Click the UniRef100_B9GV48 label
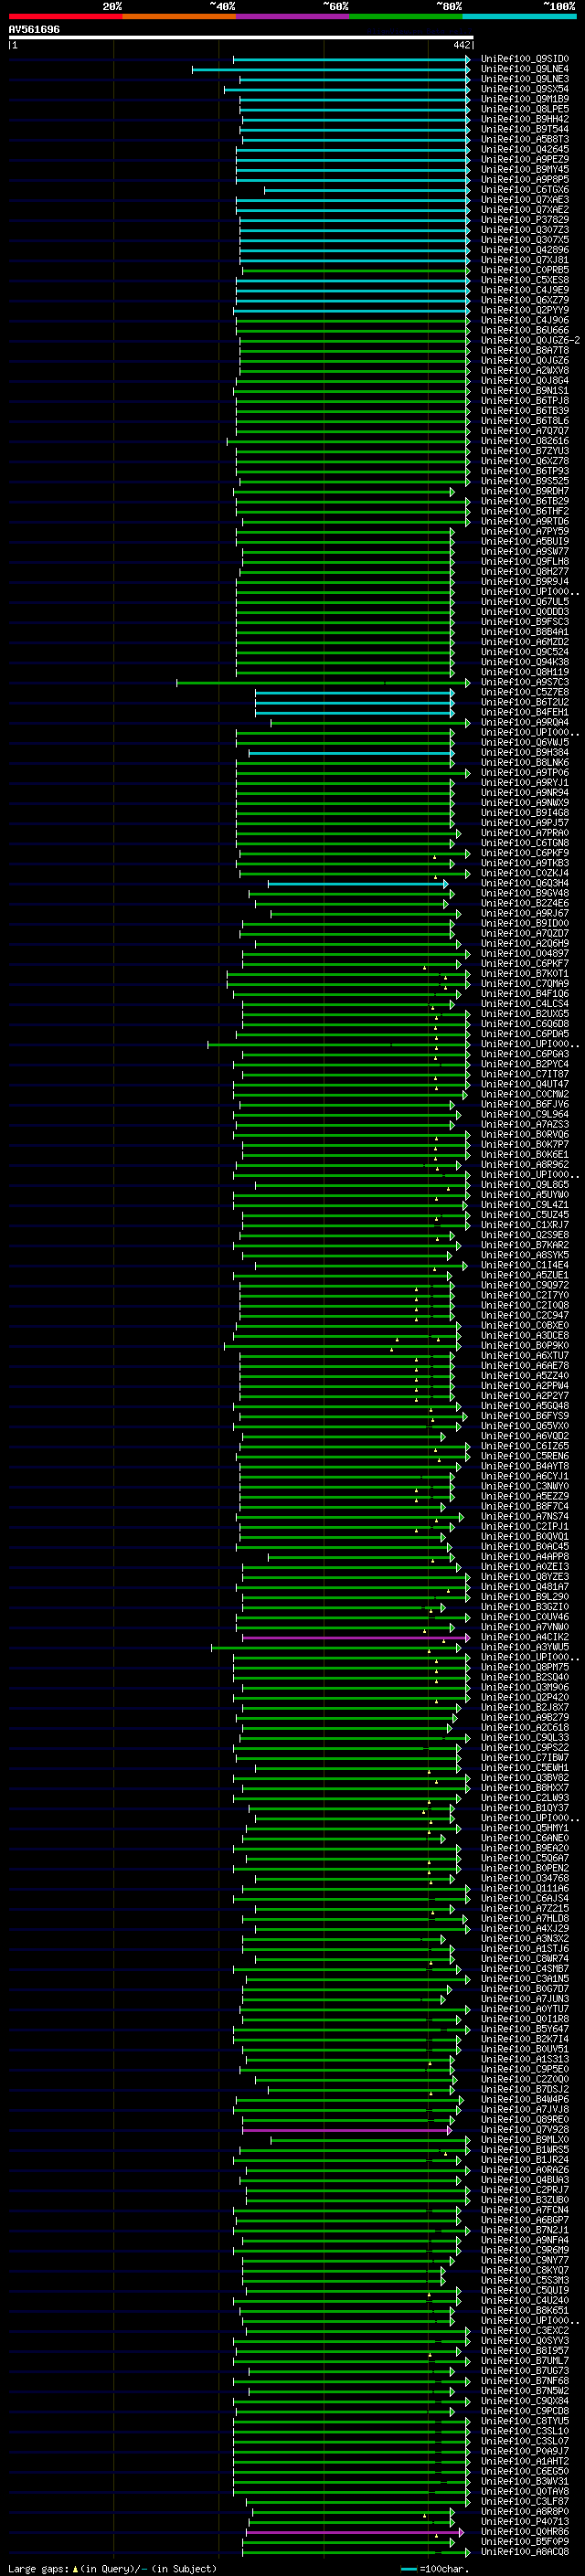 click(525, 893)
